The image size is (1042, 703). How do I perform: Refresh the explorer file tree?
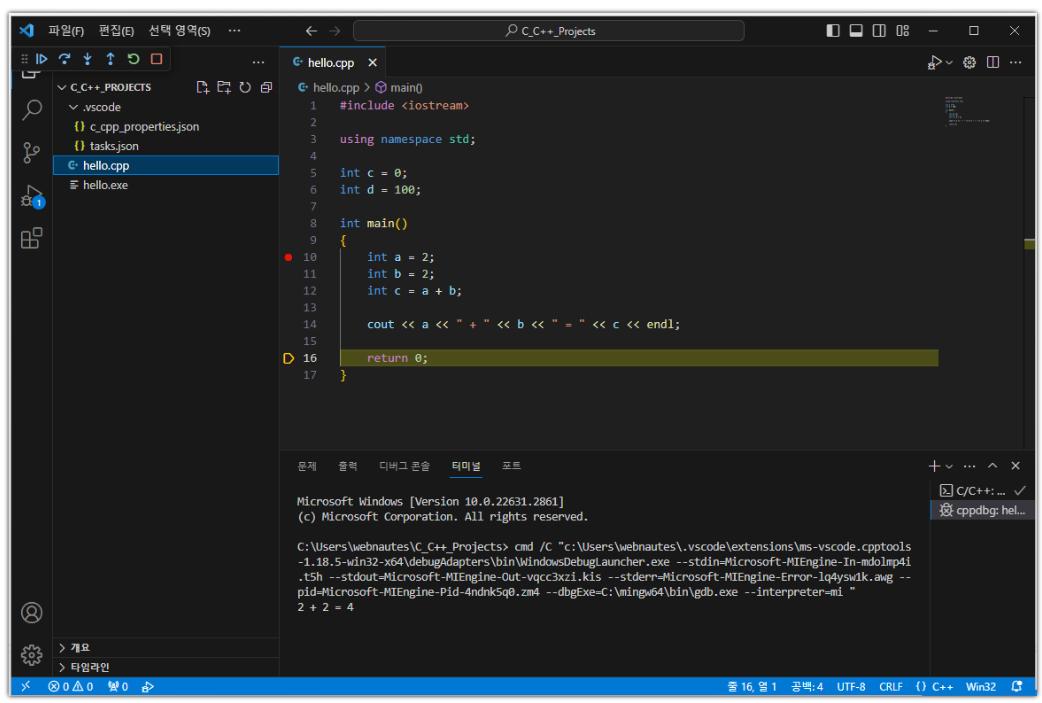point(245,87)
